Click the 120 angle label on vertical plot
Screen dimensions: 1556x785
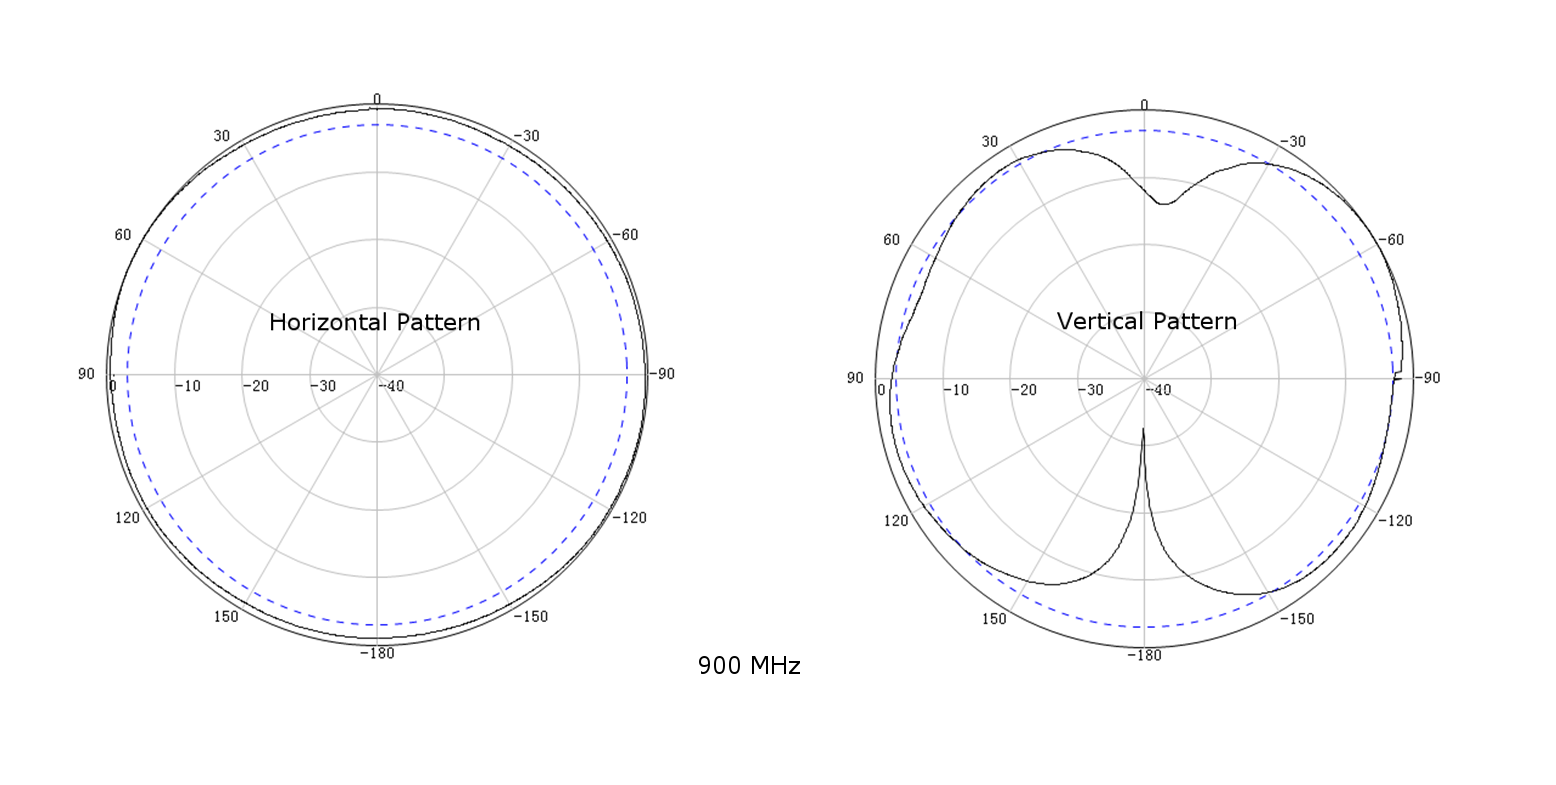[x=896, y=521]
